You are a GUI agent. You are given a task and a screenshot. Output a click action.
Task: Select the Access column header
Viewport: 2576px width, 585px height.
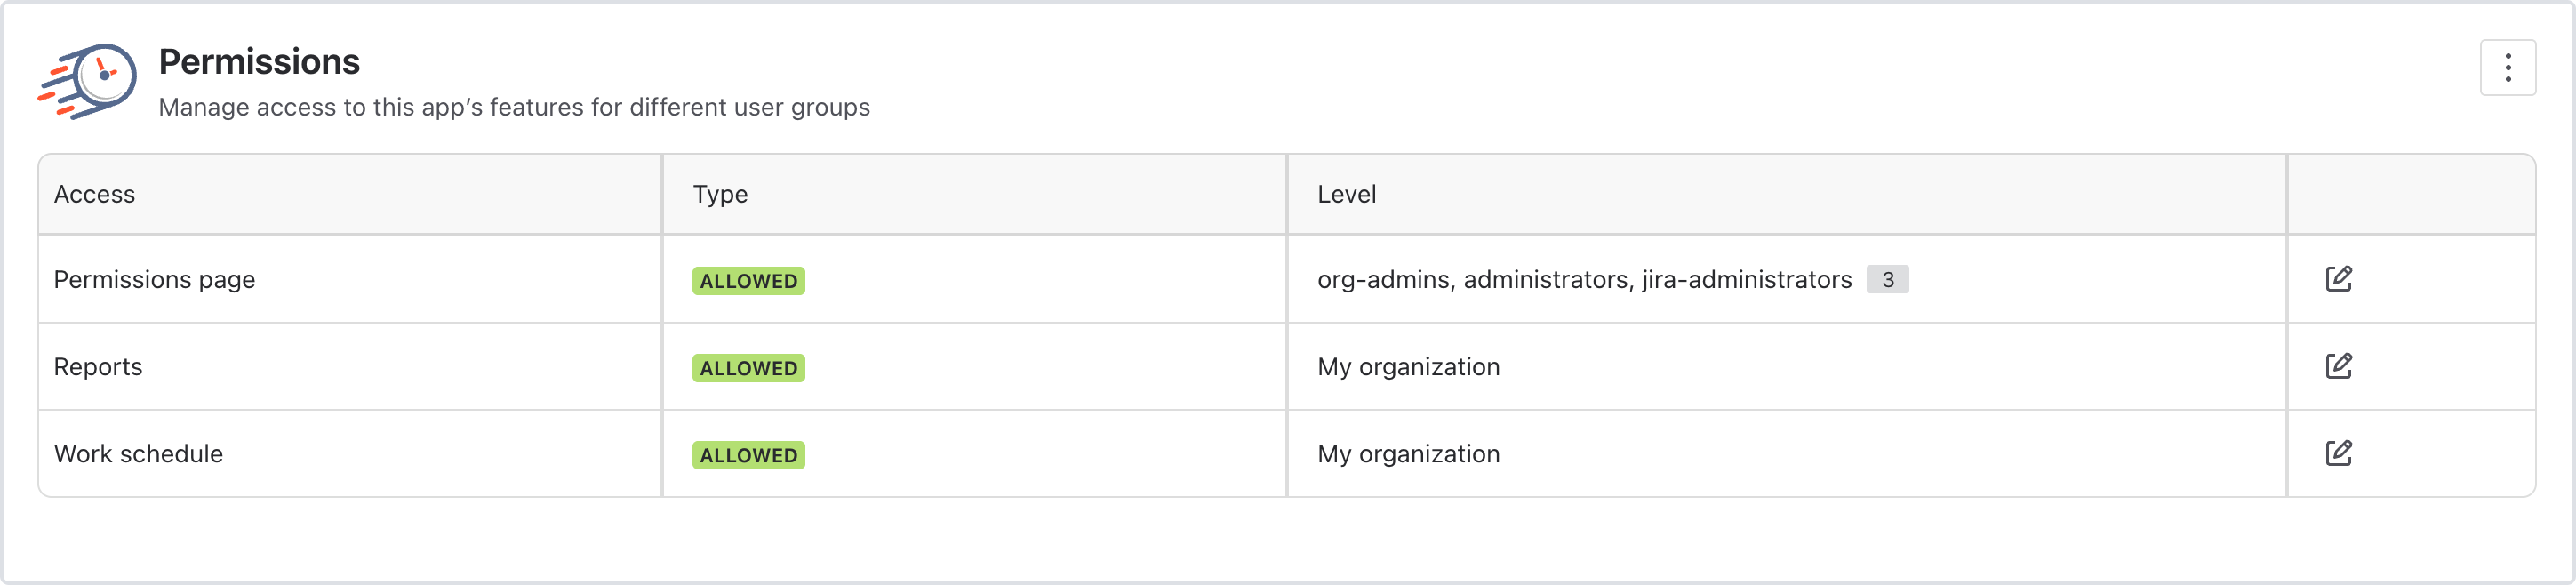click(x=94, y=194)
